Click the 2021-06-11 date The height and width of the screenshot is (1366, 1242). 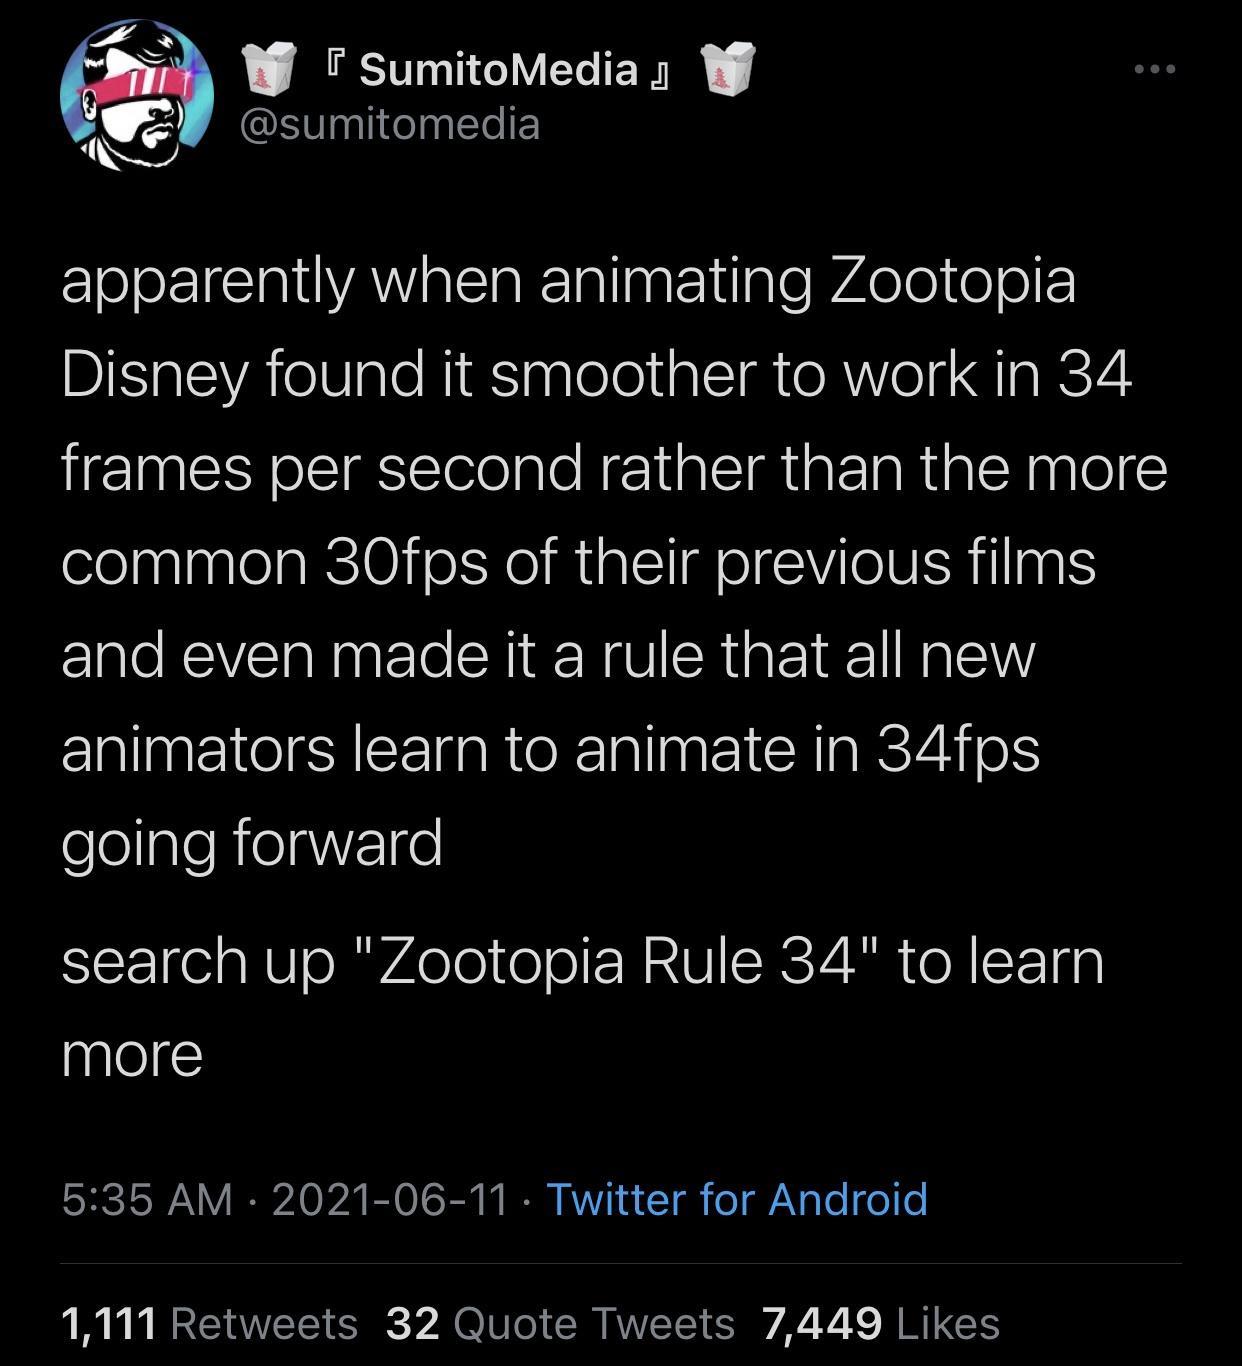(390, 1199)
